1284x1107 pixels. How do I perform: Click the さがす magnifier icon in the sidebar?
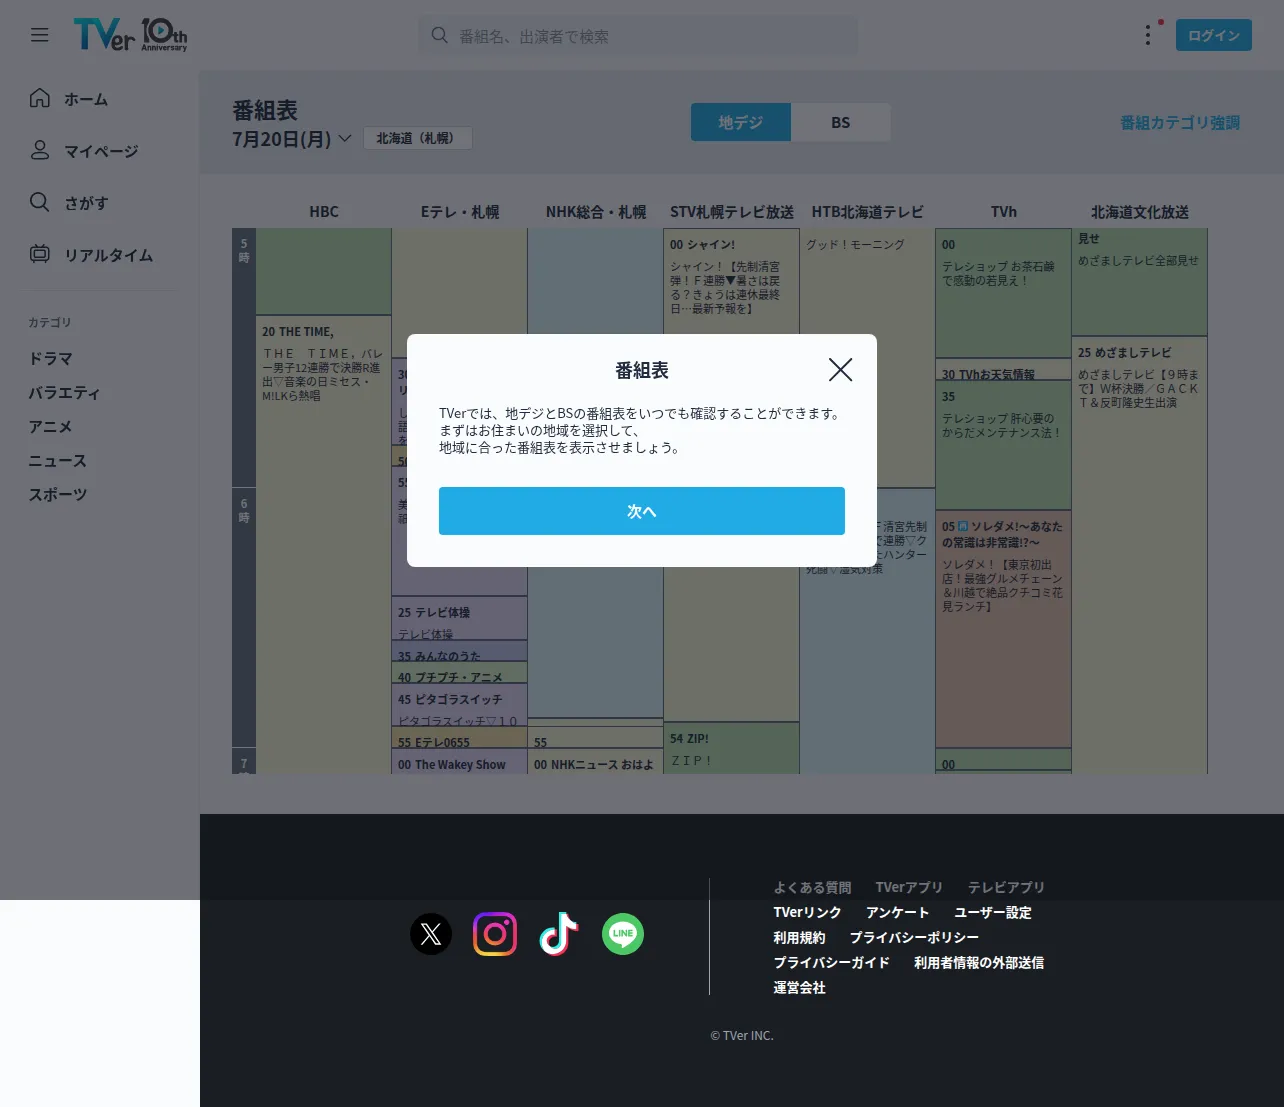tap(40, 202)
